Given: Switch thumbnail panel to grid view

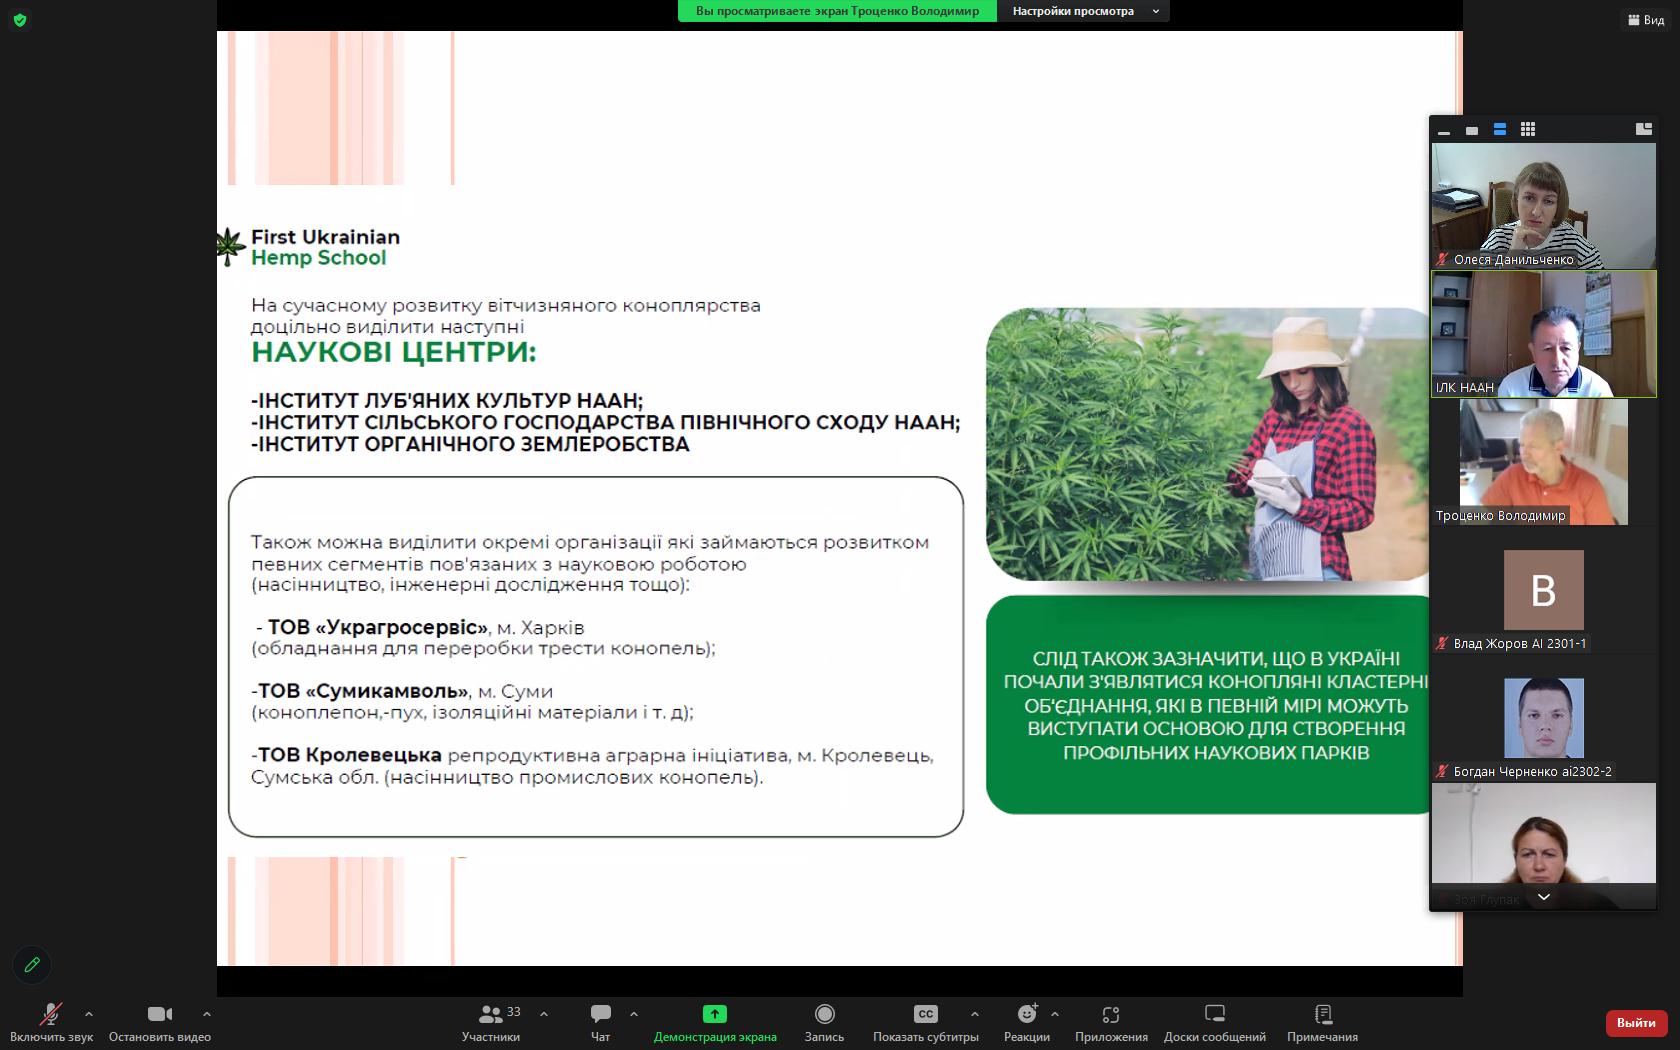Looking at the screenshot, I should [1528, 130].
